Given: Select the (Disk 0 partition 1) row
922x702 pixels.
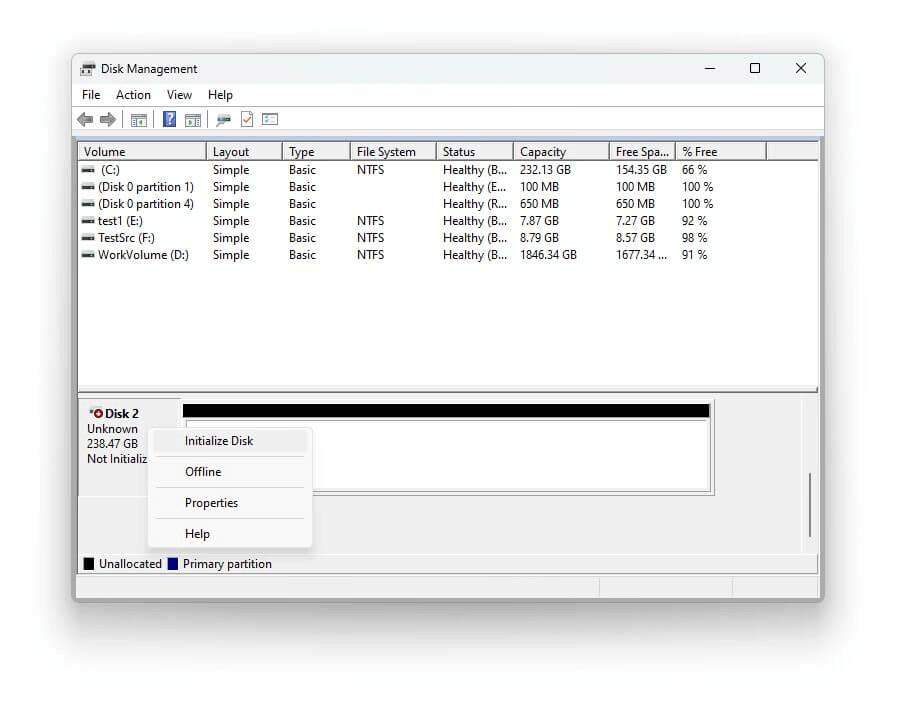Looking at the screenshot, I should [x=447, y=187].
